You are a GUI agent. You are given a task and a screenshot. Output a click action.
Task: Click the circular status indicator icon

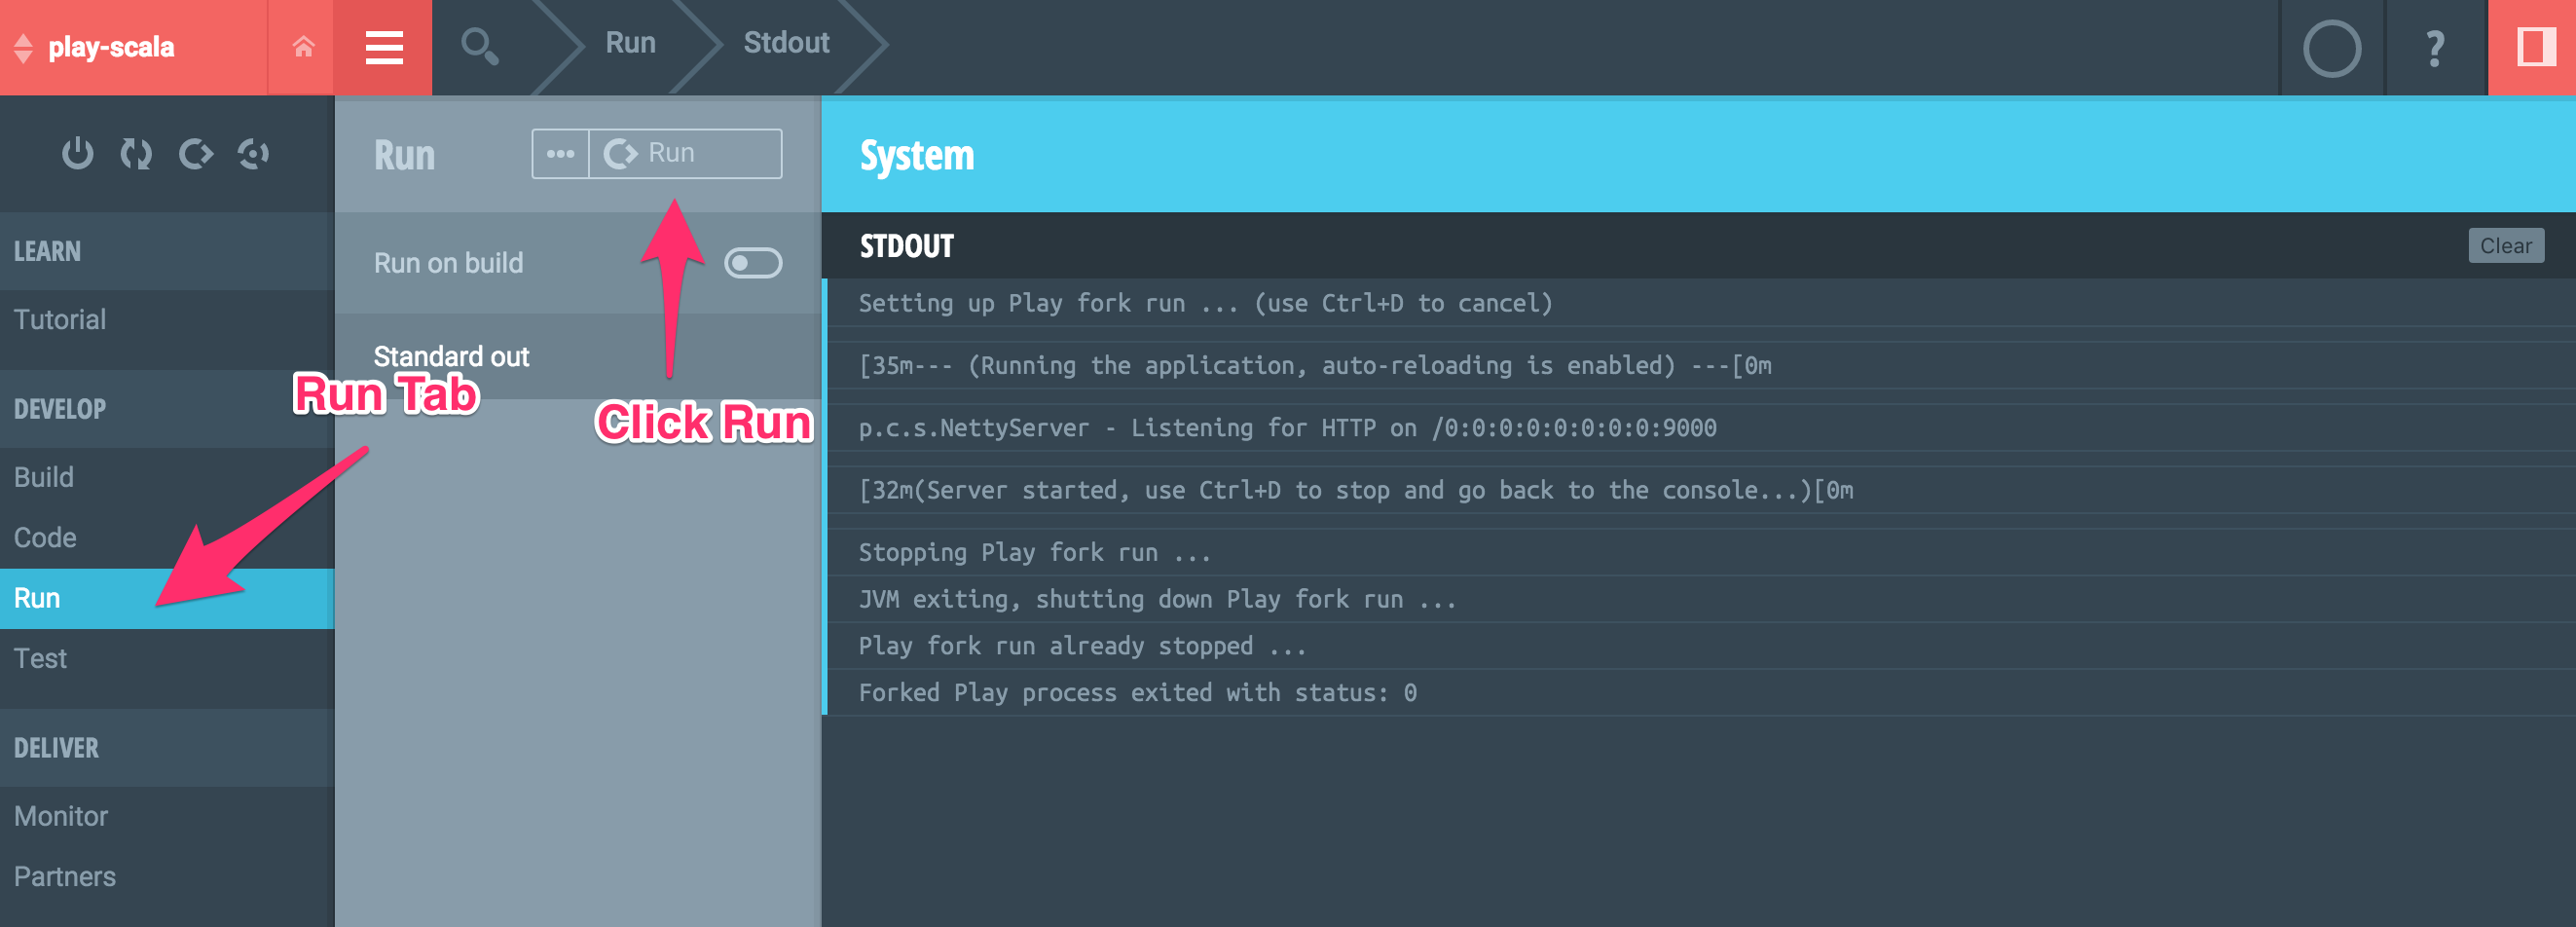[2331, 48]
